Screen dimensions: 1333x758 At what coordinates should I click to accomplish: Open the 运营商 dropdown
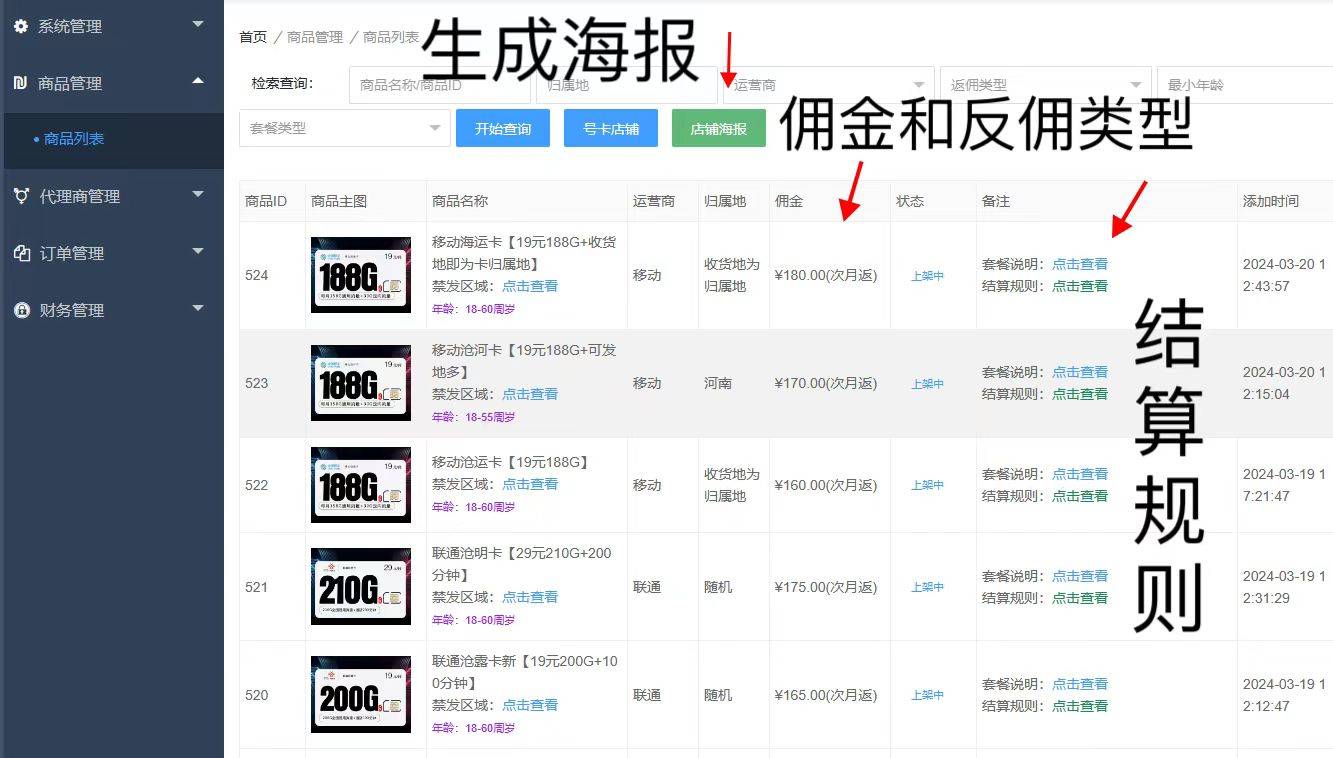828,85
